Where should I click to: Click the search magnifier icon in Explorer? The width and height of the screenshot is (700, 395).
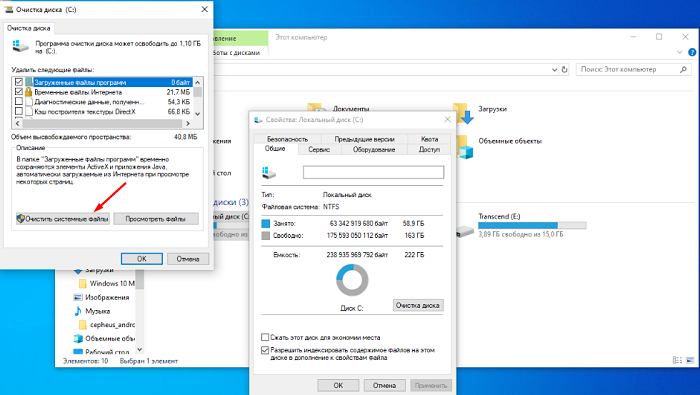(683, 69)
